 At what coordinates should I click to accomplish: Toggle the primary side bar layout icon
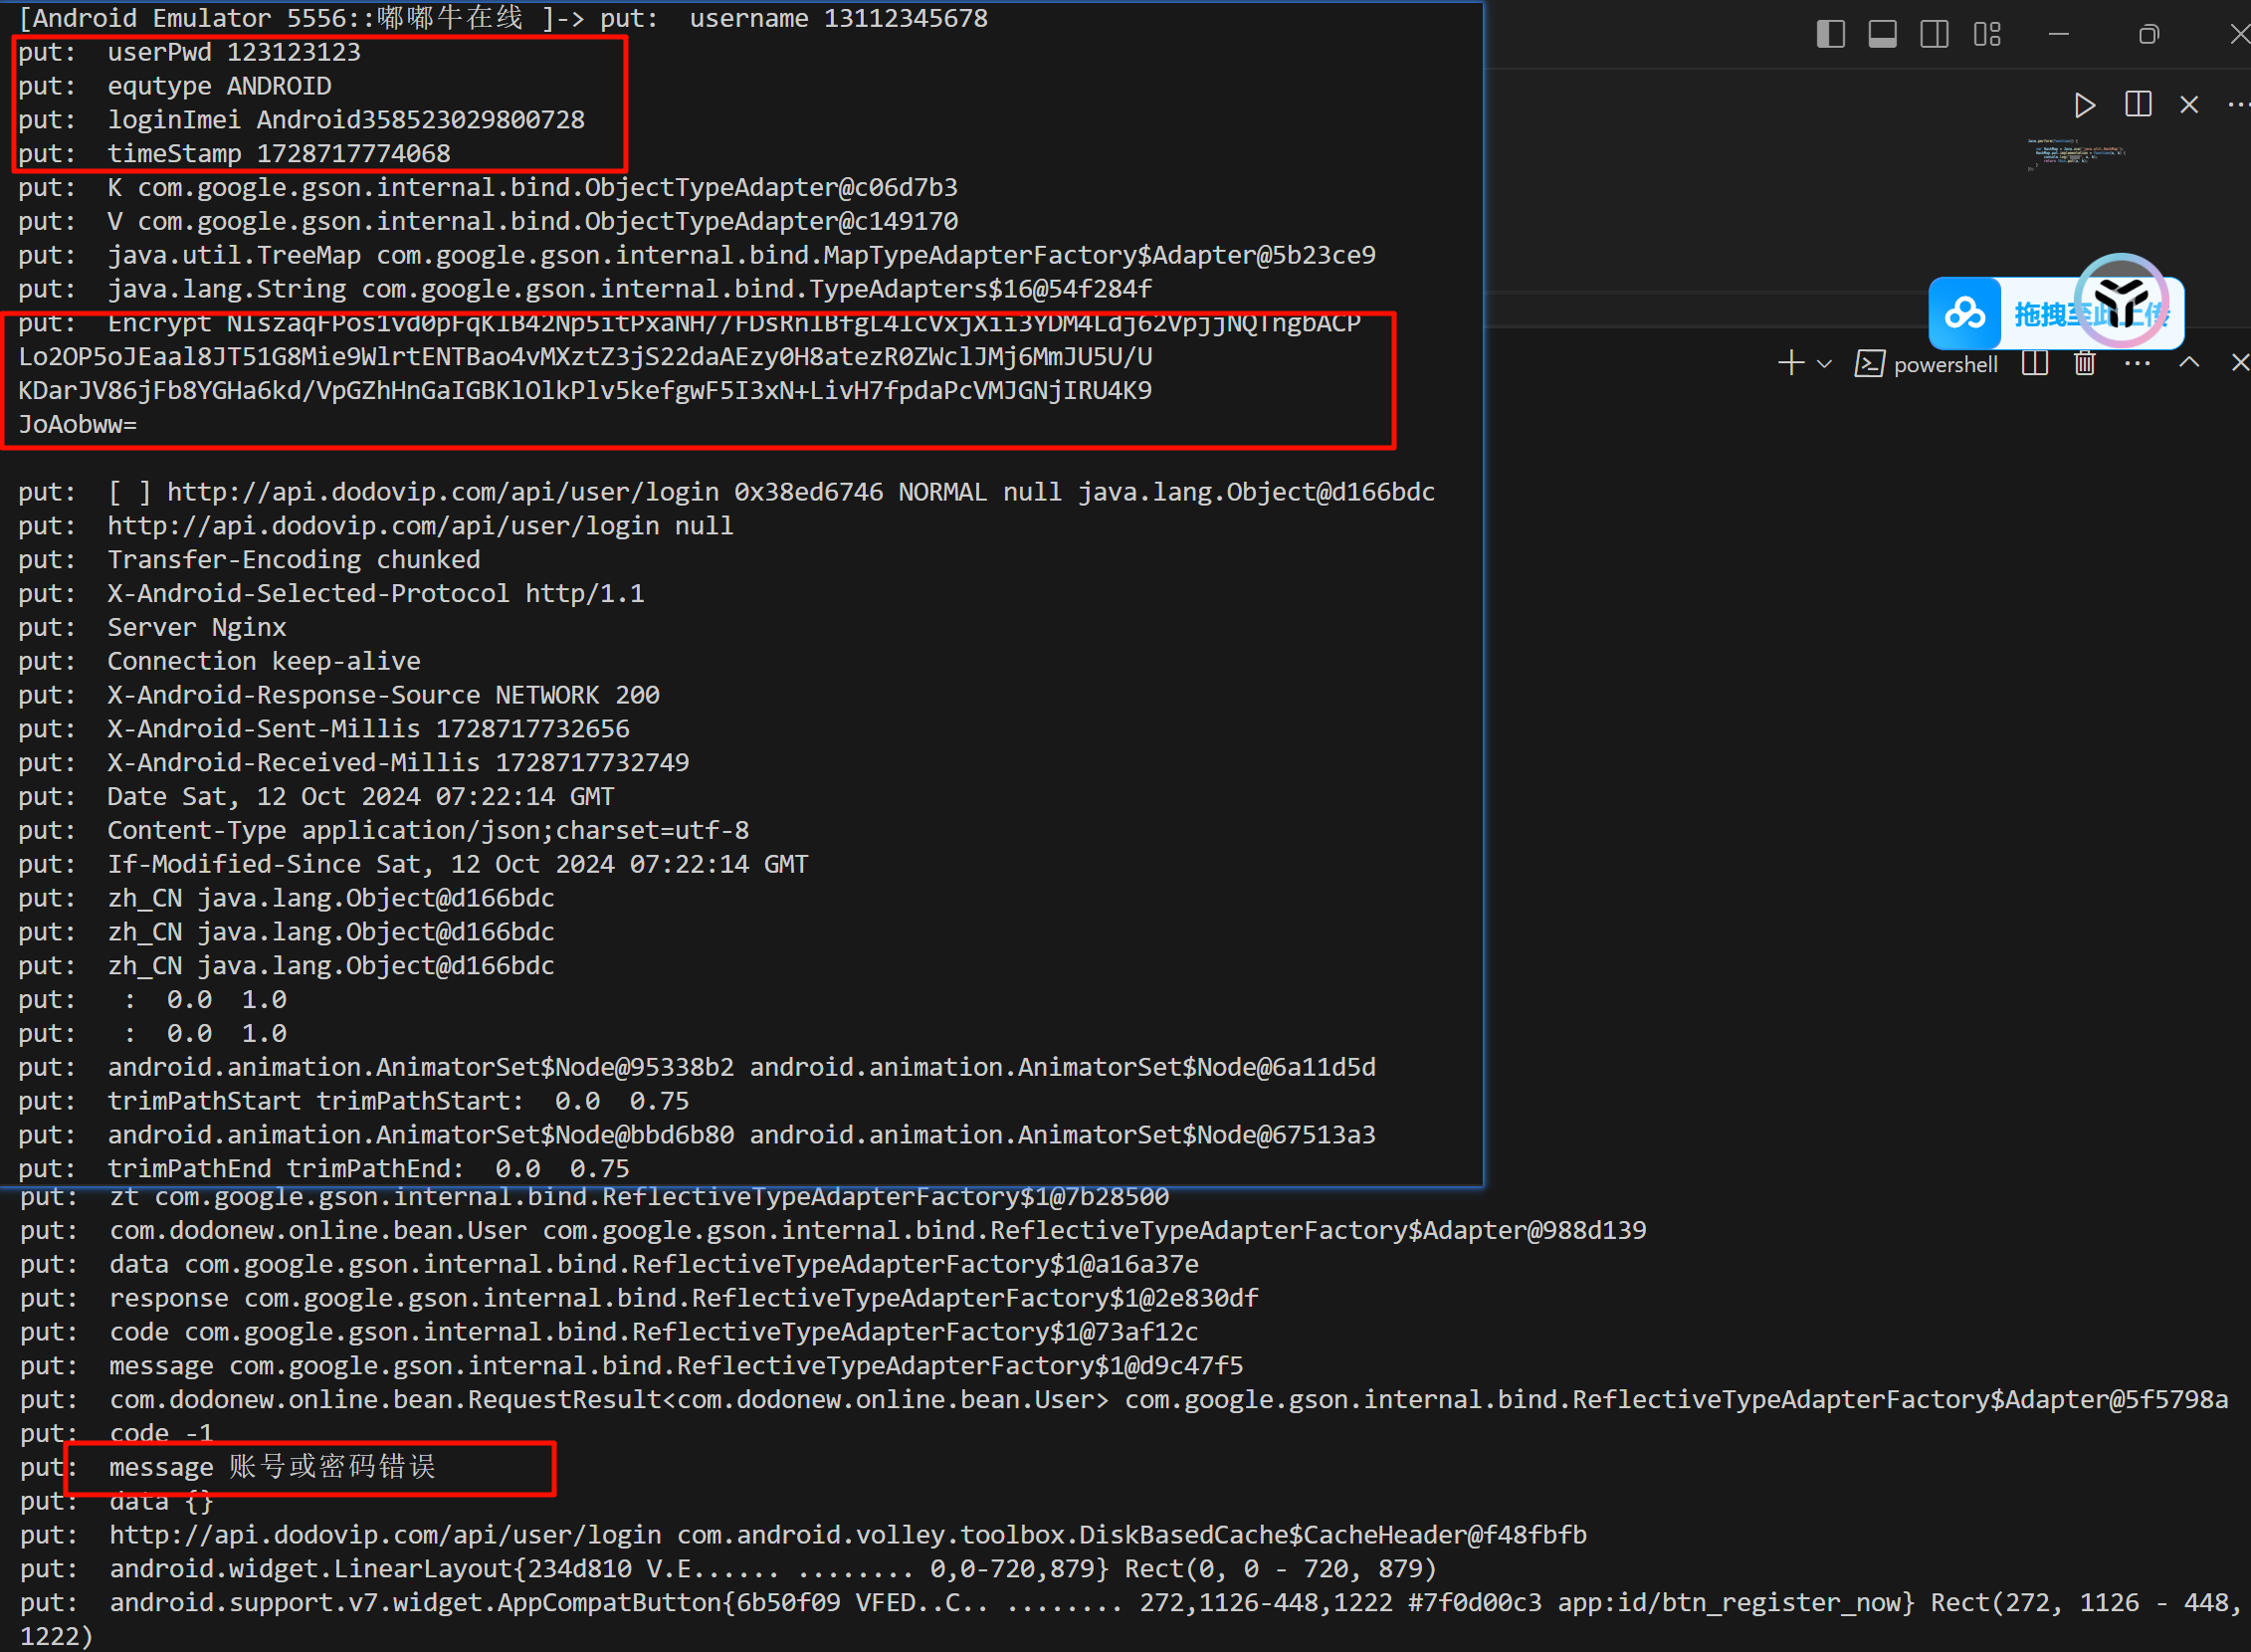pos(1830,34)
